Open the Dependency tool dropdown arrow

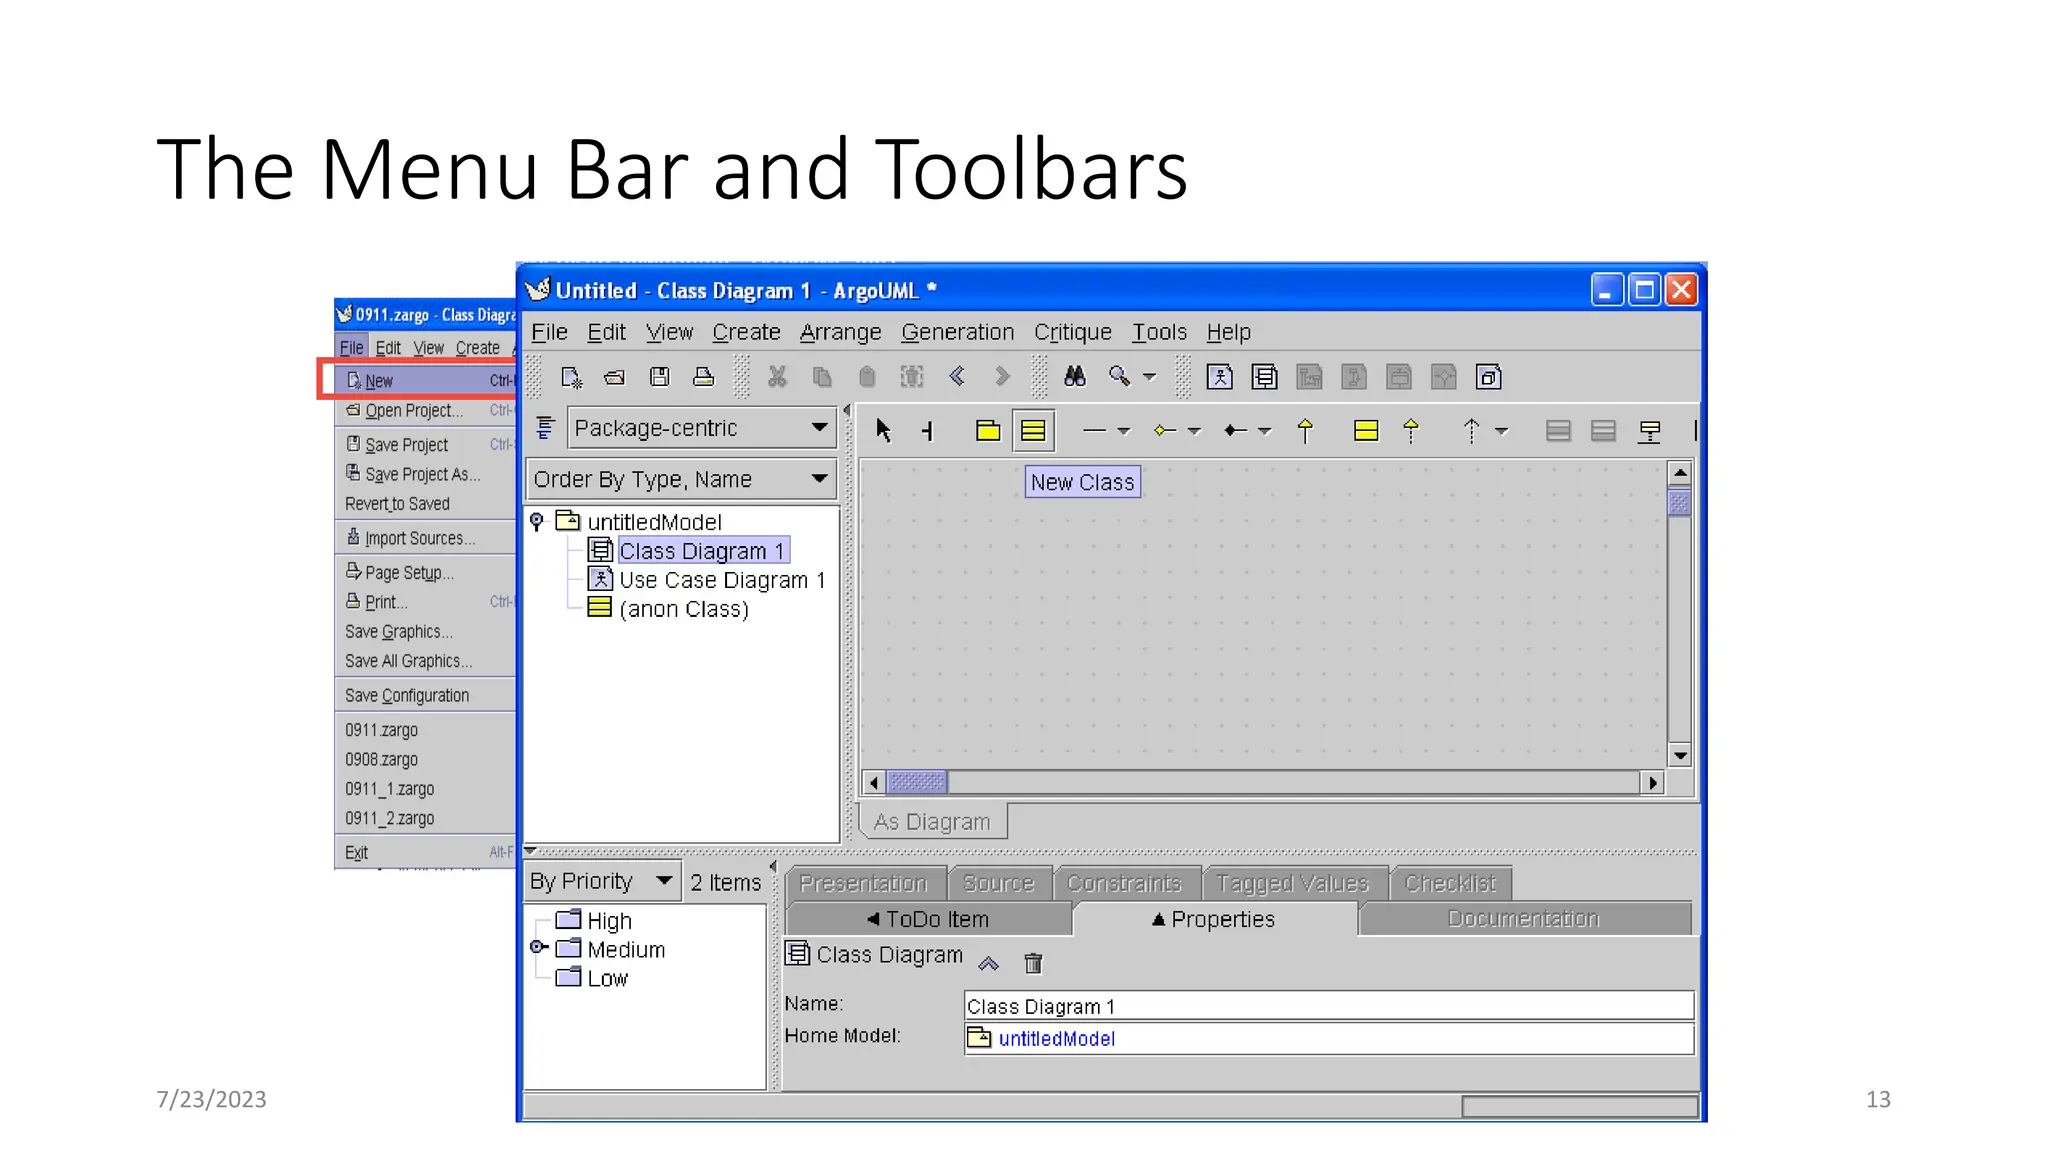point(1501,431)
